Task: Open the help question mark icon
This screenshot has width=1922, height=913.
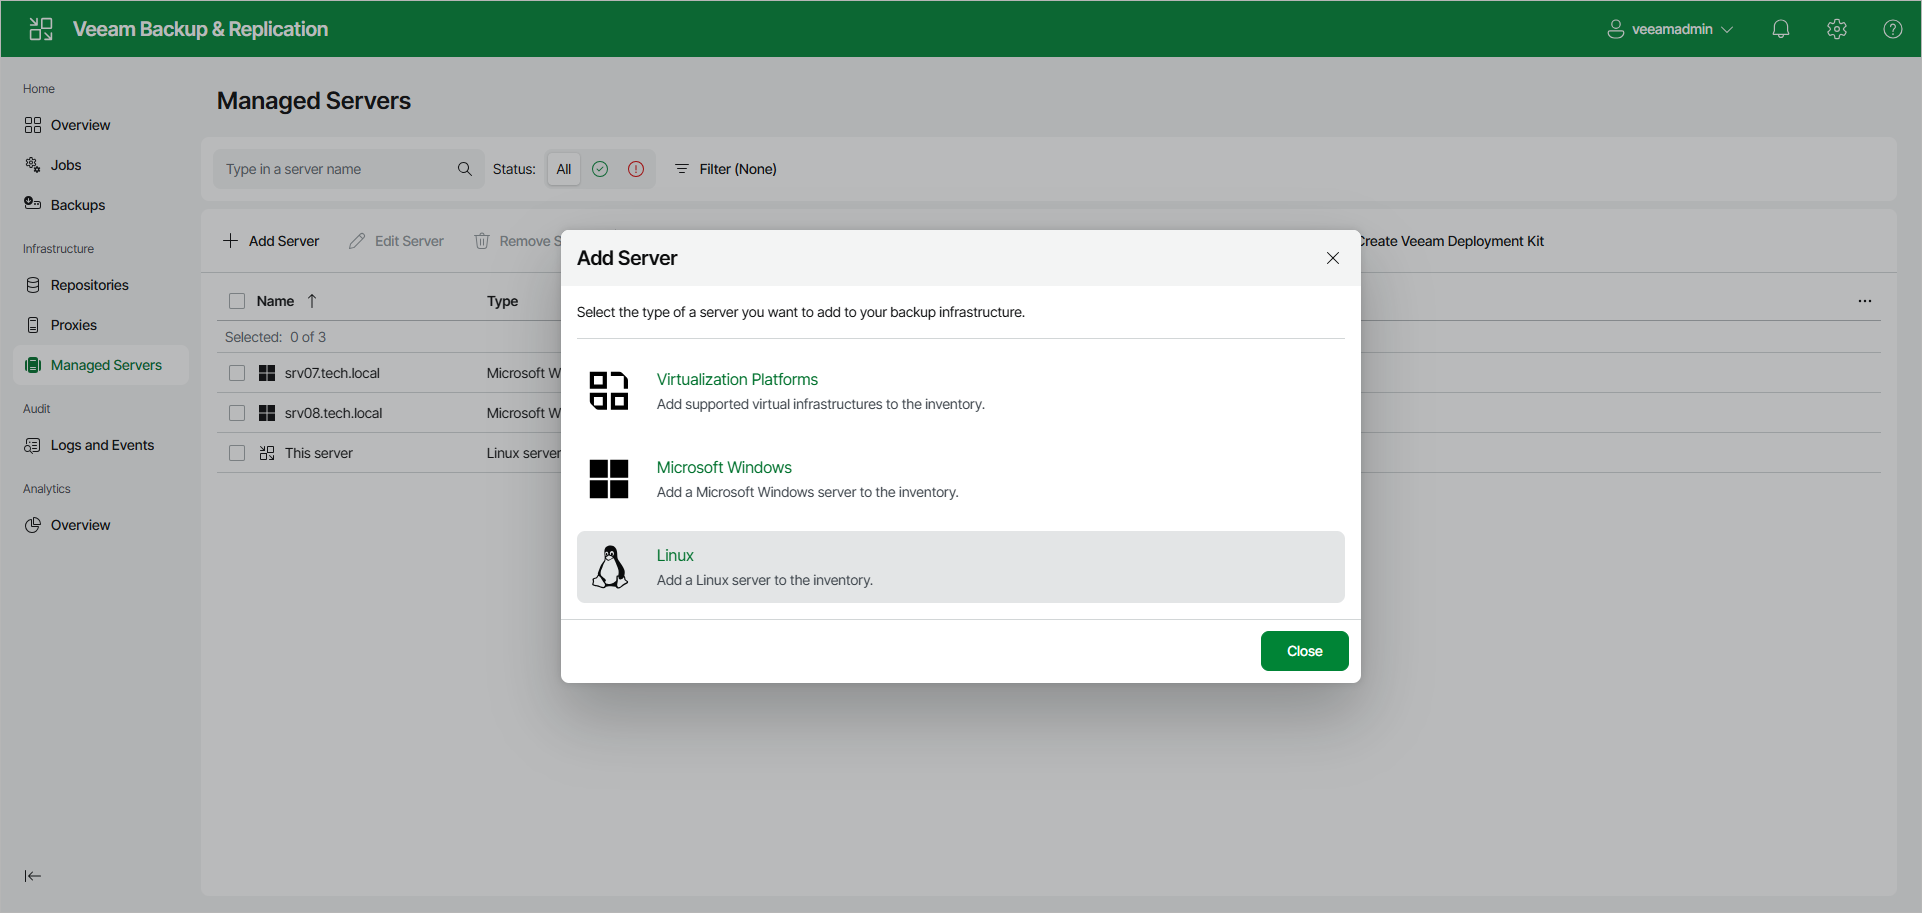Action: click(1893, 29)
